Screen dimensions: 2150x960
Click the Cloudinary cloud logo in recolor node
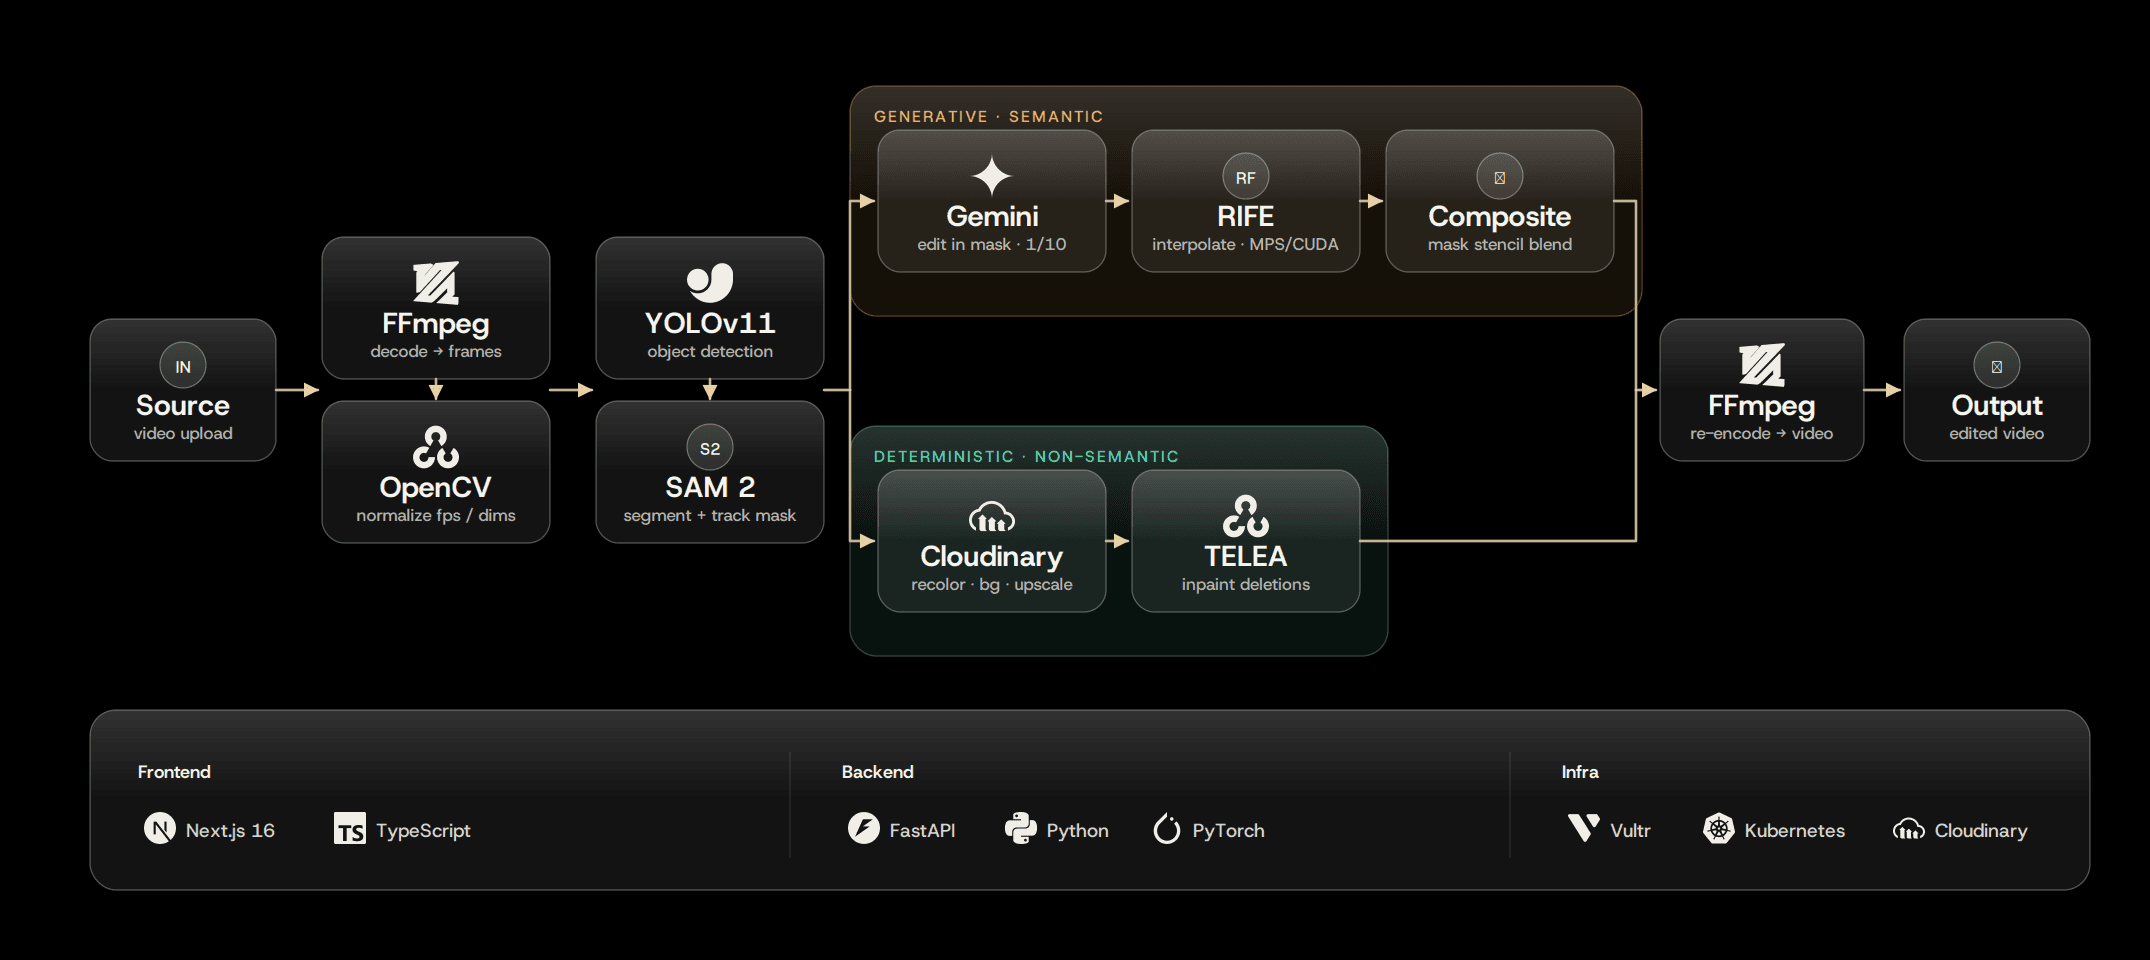coord(992,517)
